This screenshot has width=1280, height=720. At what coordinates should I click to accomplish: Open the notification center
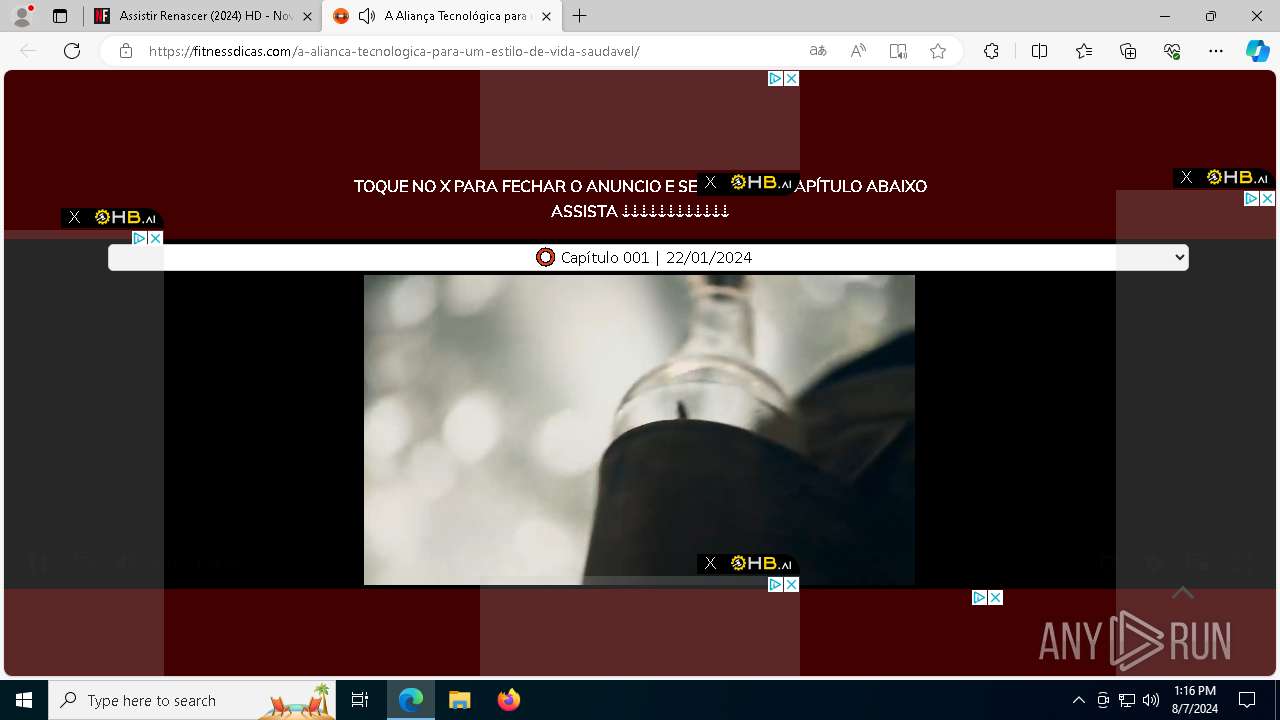(1247, 700)
